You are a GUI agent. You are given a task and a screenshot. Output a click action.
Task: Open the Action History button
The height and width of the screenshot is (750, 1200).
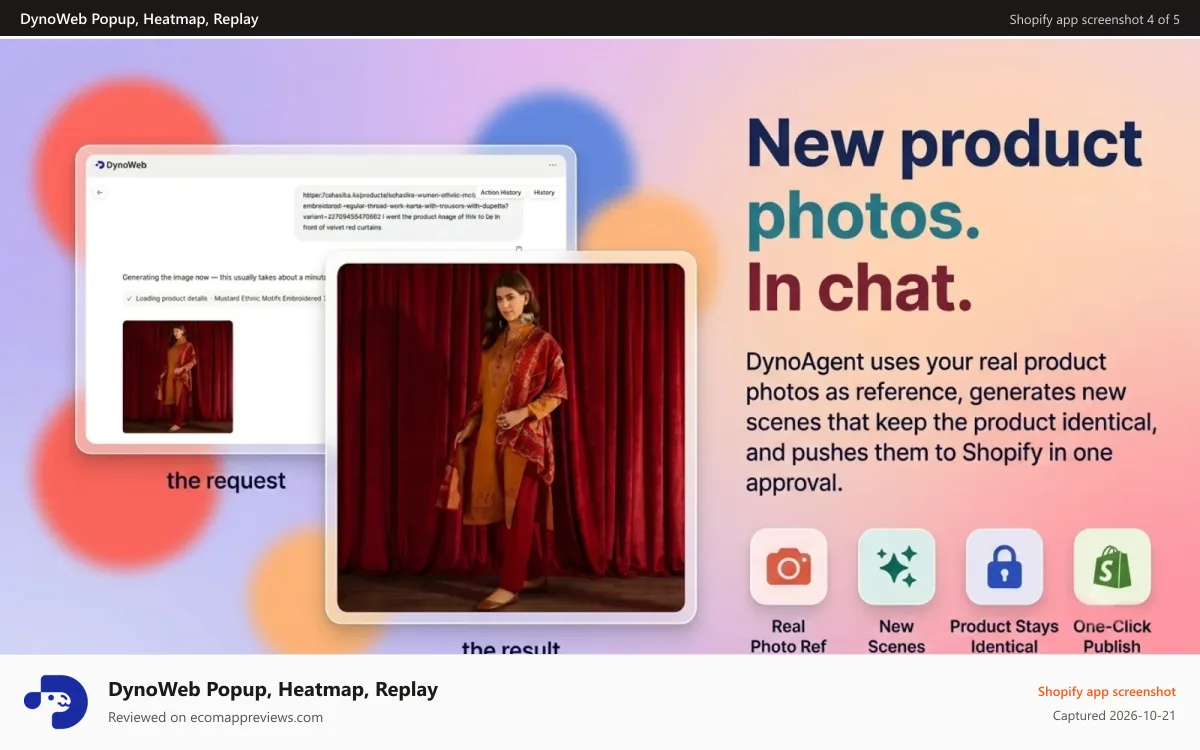500,192
